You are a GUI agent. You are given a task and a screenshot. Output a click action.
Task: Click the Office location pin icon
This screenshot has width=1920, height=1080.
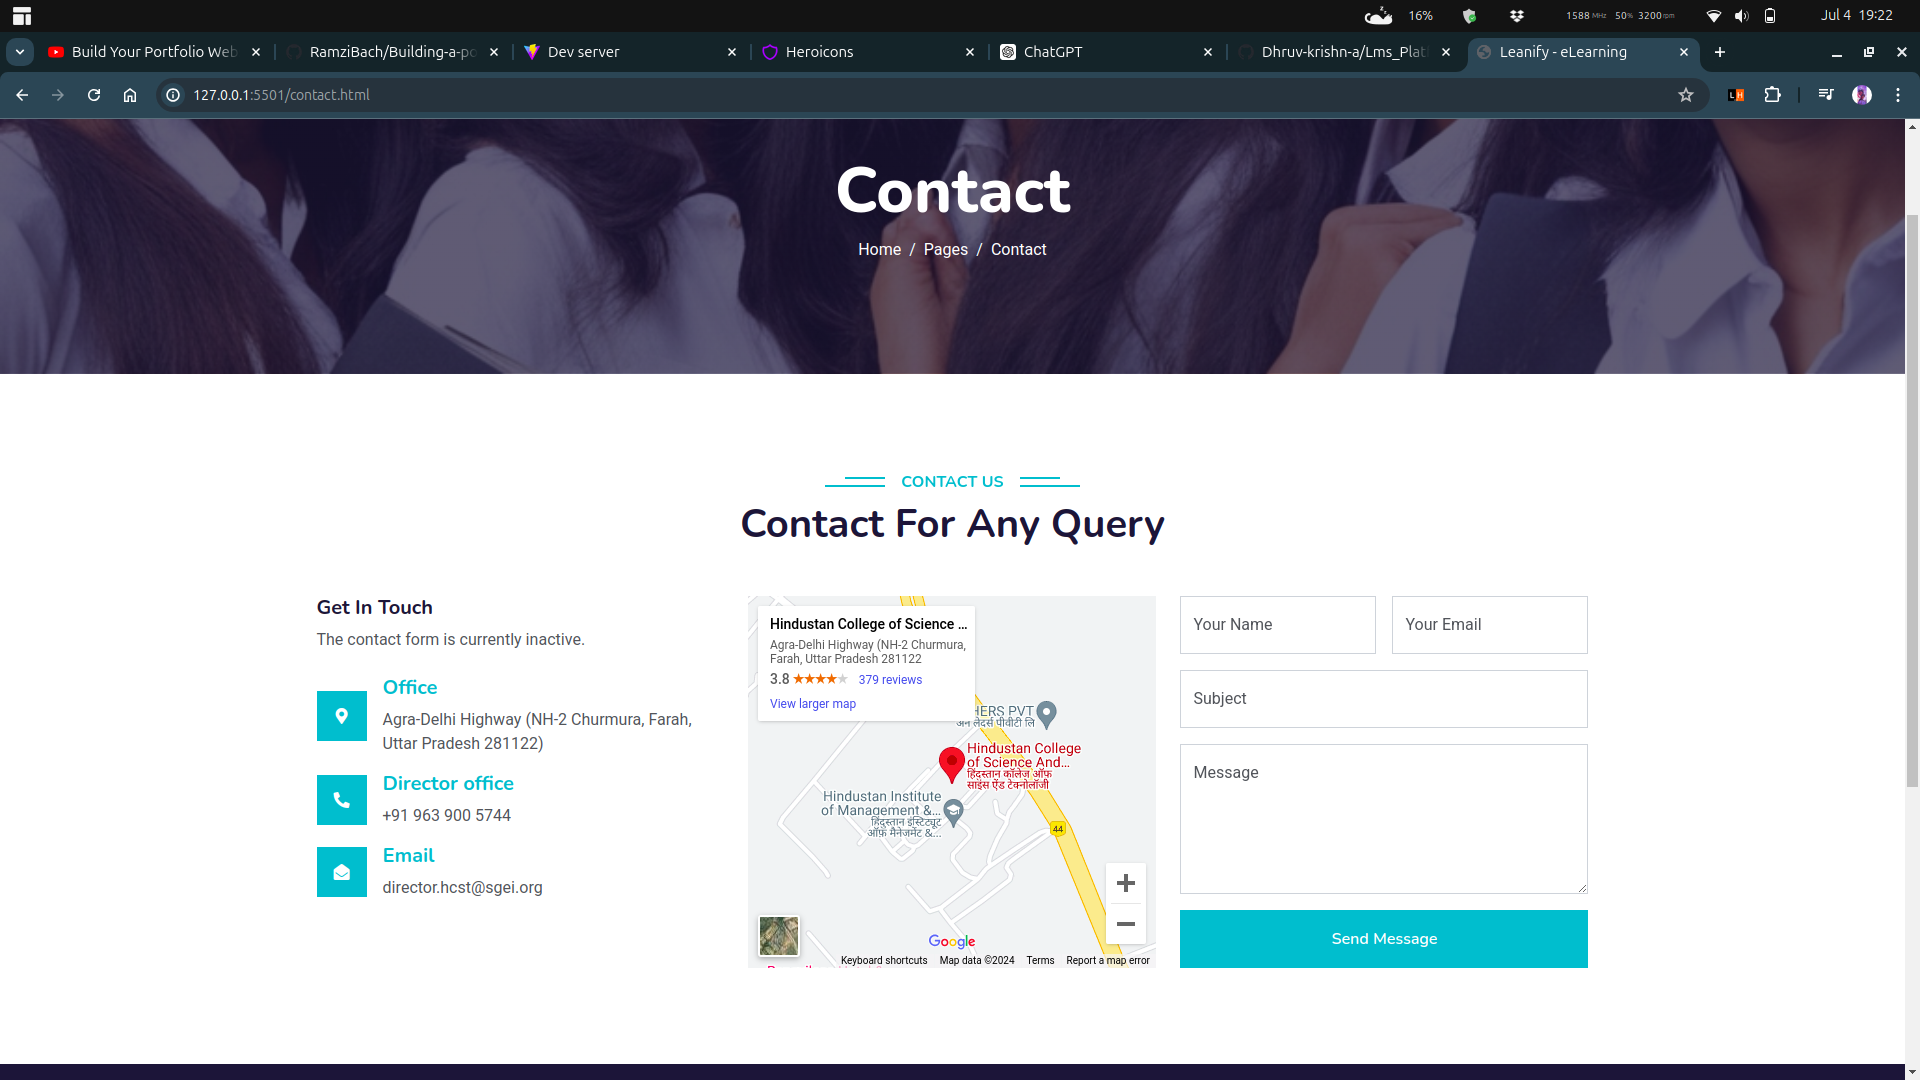342,716
